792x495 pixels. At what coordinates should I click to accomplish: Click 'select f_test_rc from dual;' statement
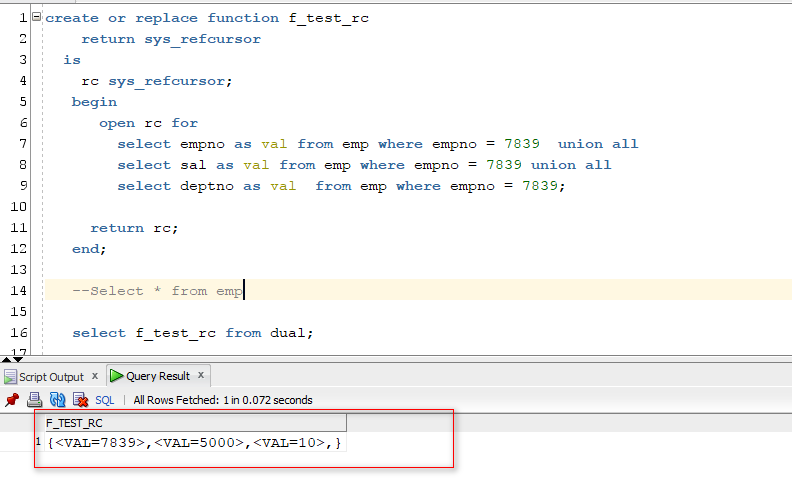click(x=193, y=333)
